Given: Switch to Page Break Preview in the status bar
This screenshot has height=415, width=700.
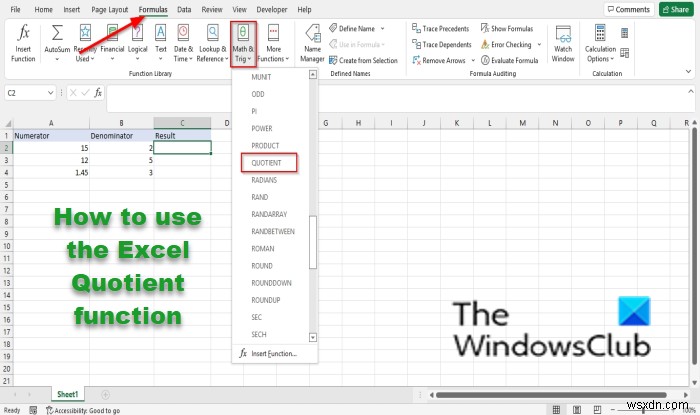Looking at the screenshot, I should pyautogui.click(x=597, y=410).
